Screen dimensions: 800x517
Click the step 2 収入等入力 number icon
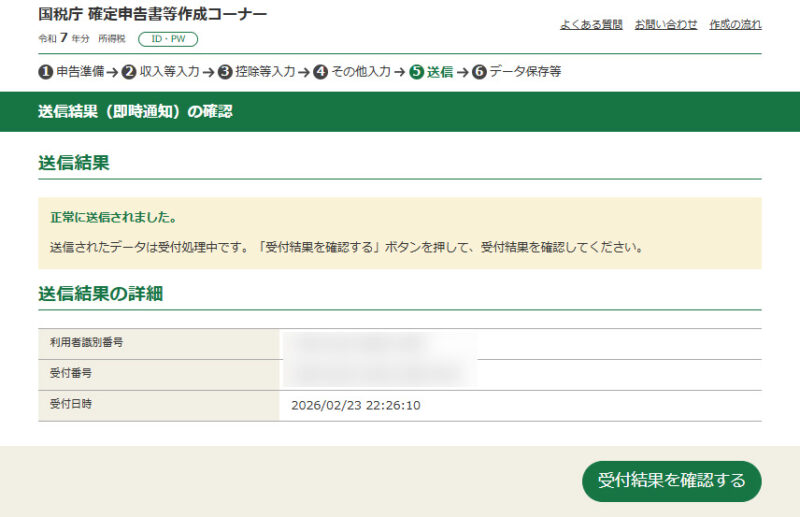(129, 72)
